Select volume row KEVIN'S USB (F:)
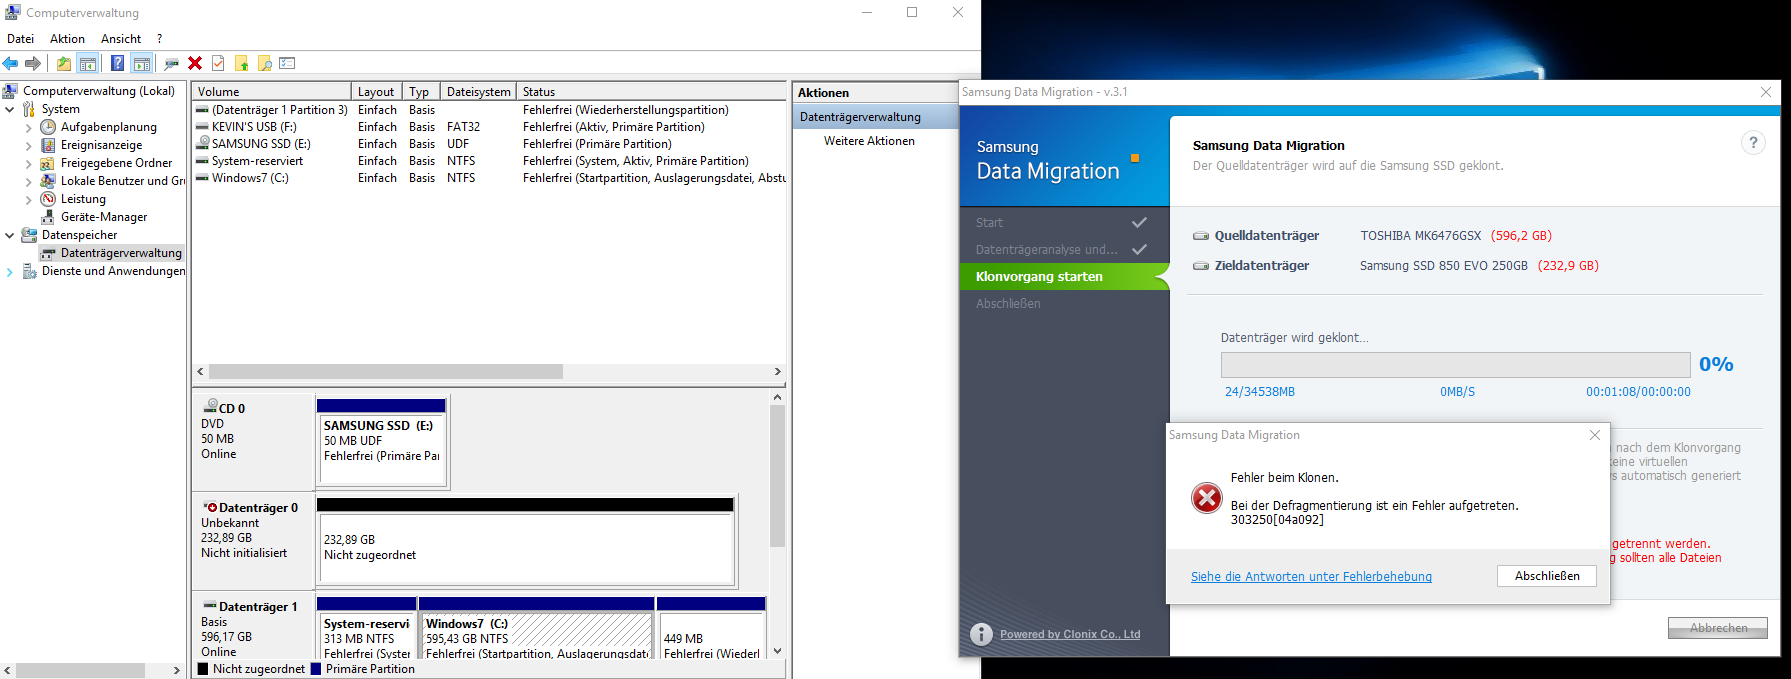 [x=490, y=127]
